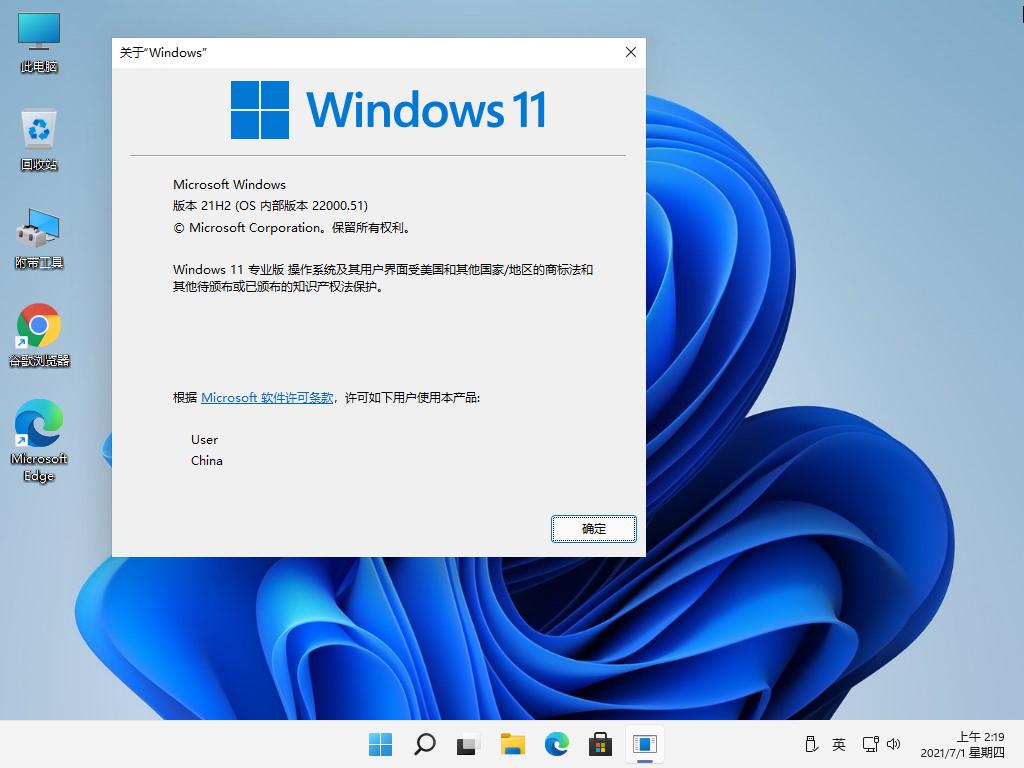This screenshot has height=768, width=1024.
Task: Click the Microsoft Windows text line
Action: click(x=229, y=185)
